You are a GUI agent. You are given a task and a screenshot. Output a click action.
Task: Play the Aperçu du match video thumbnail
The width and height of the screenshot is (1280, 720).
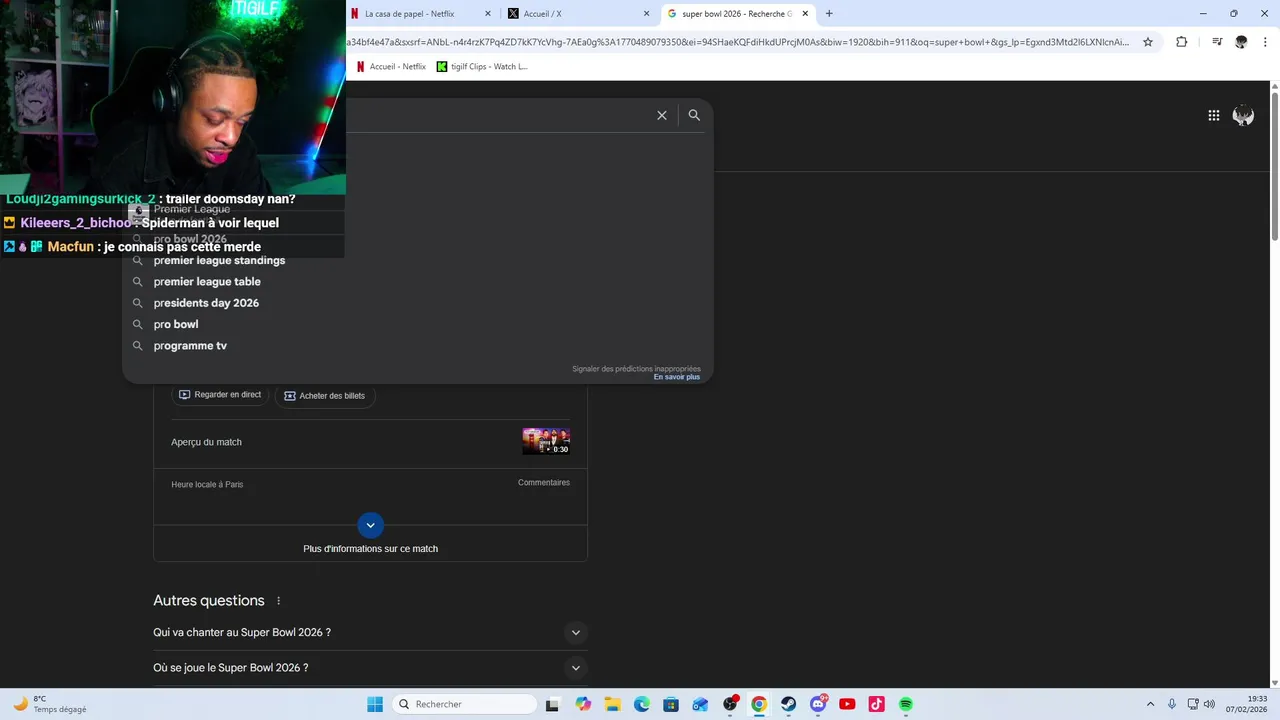pyautogui.click(x=546, y=441)
